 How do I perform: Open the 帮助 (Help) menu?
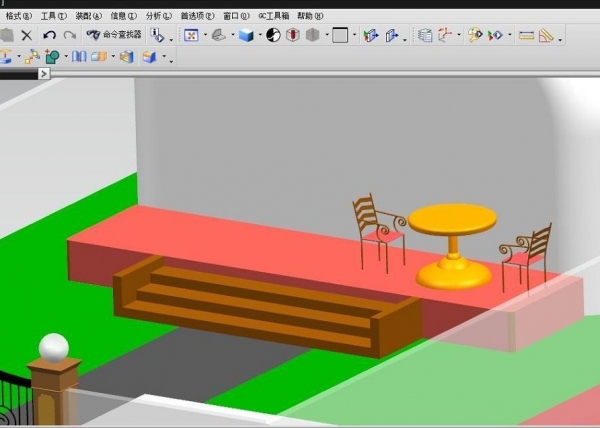(310, 16)
